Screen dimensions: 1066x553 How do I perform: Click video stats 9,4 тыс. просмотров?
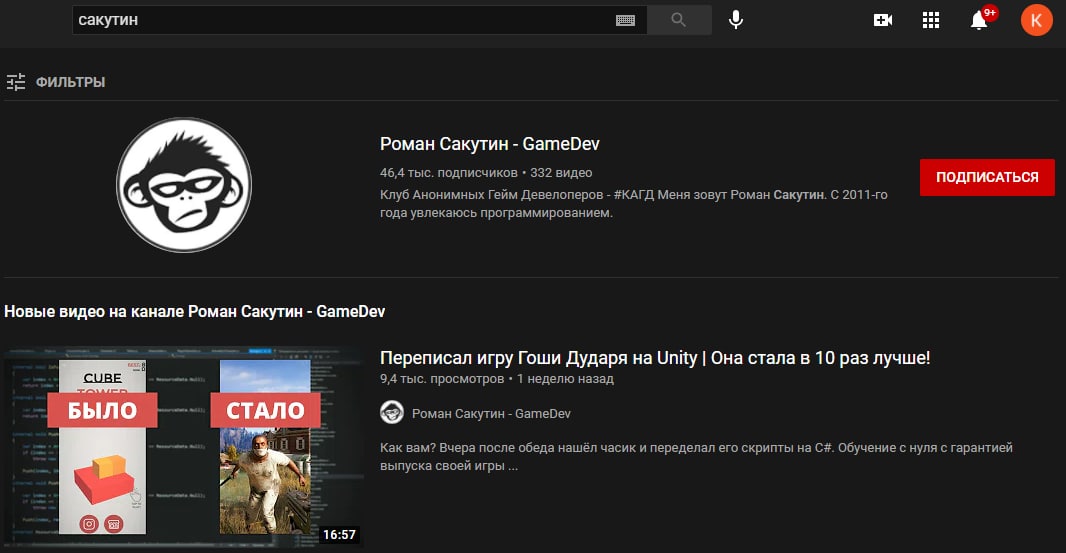[442, 379]
